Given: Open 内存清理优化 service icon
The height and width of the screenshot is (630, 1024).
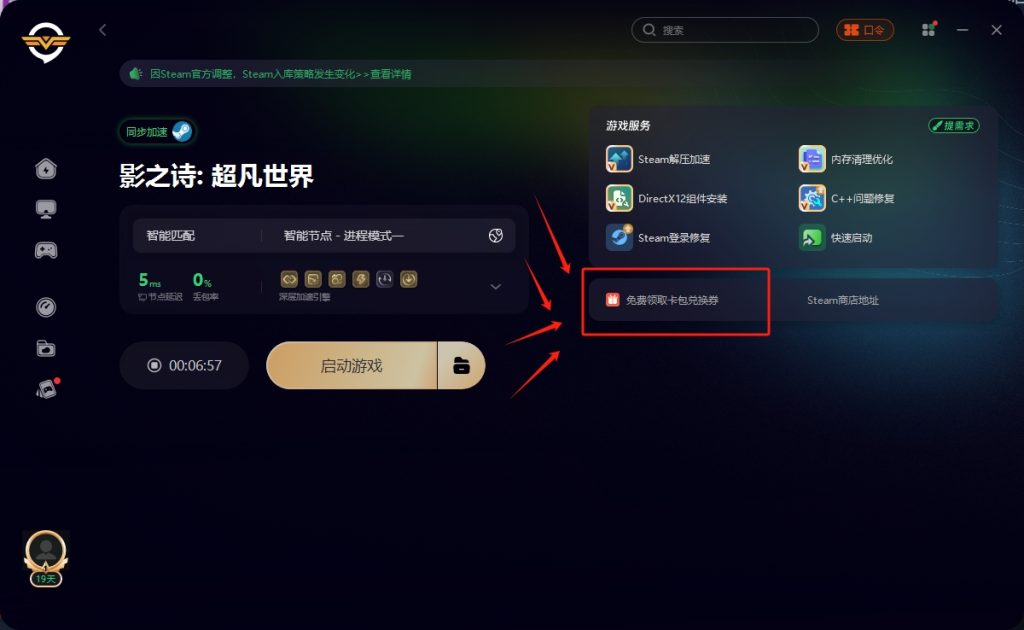Looking at the screenshot, I should 812,159.
